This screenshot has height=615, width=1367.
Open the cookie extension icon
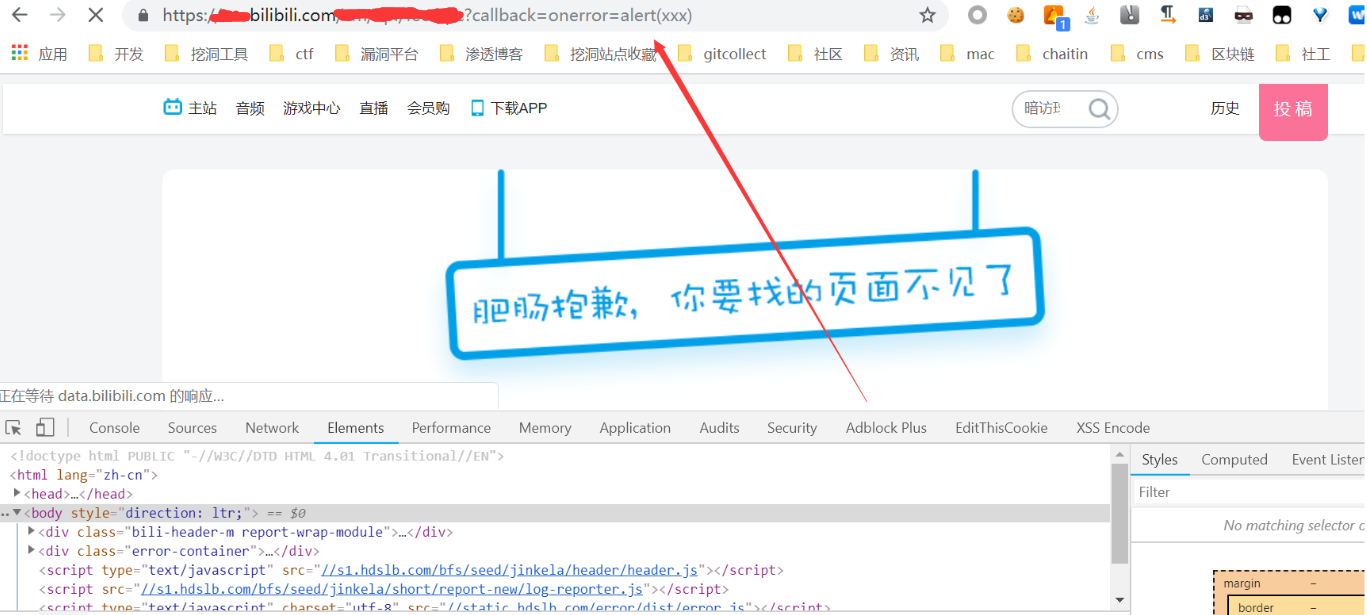1016,15
